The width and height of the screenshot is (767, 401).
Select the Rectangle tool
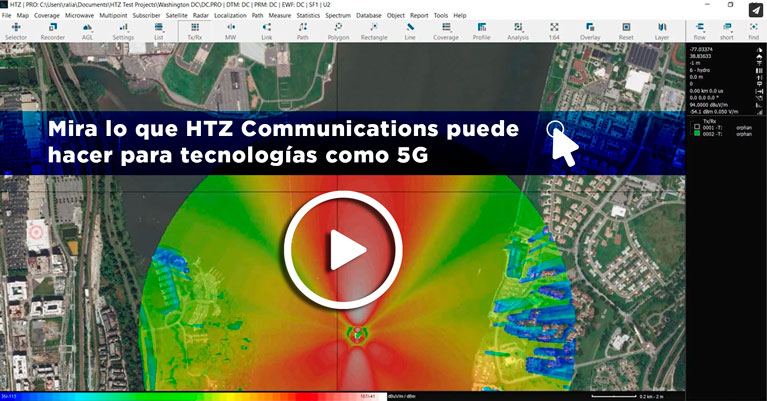click(x=373, y=31)
